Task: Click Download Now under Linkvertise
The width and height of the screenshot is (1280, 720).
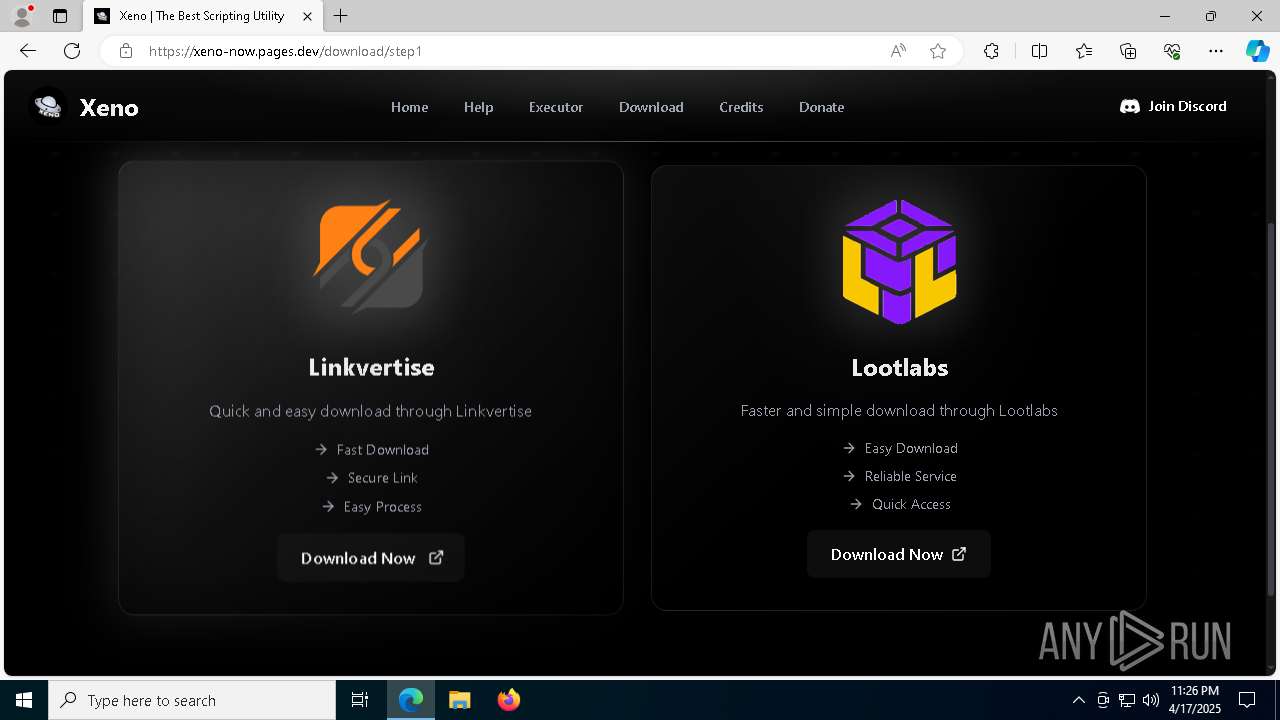Action: point(371,558)
